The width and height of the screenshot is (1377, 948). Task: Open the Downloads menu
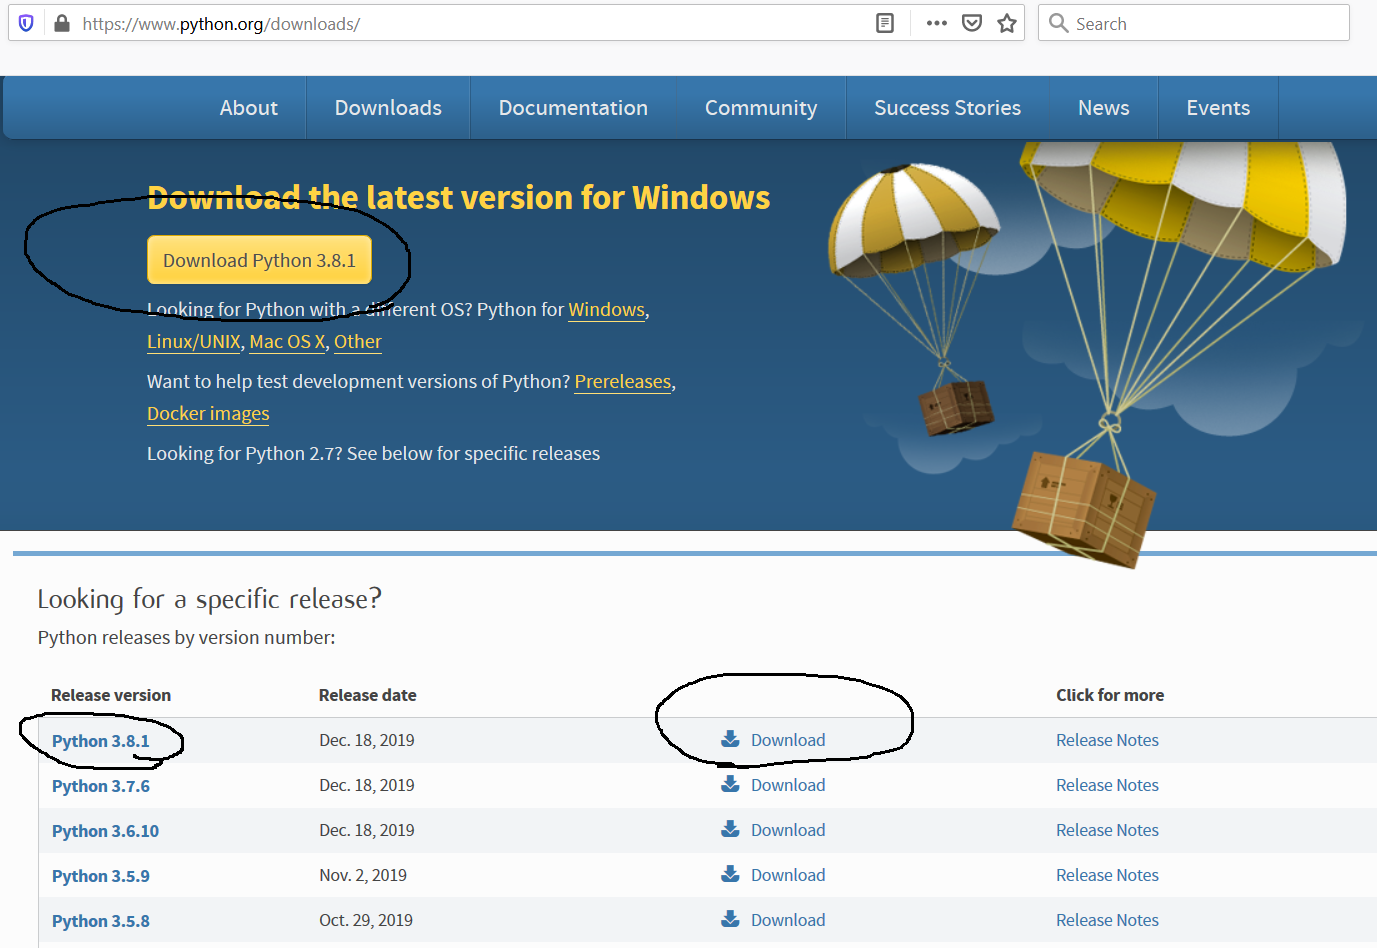point(388,108)
